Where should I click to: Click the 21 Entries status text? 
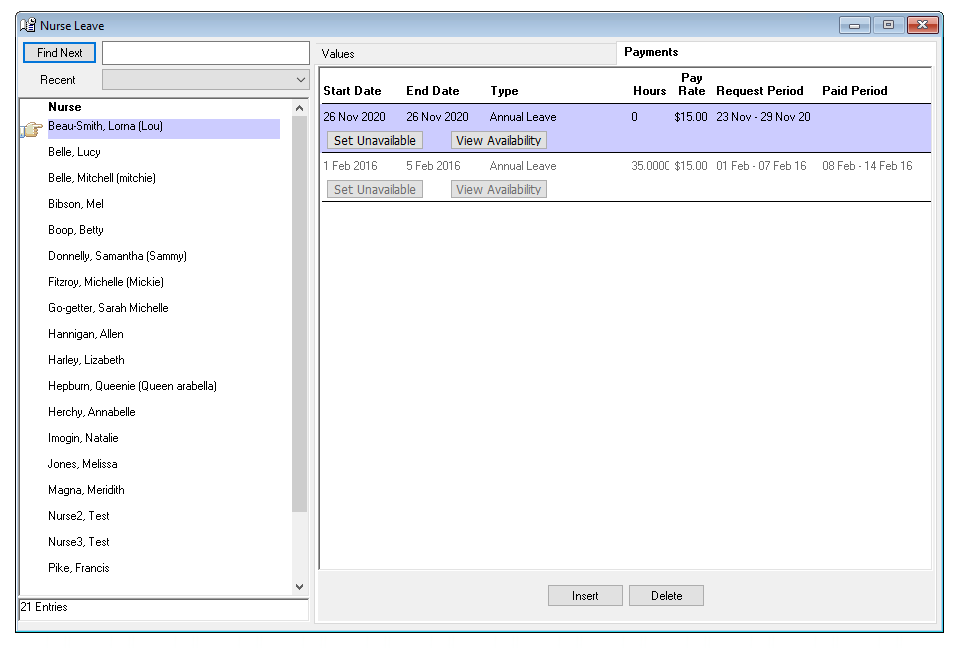tap(44, 607)
